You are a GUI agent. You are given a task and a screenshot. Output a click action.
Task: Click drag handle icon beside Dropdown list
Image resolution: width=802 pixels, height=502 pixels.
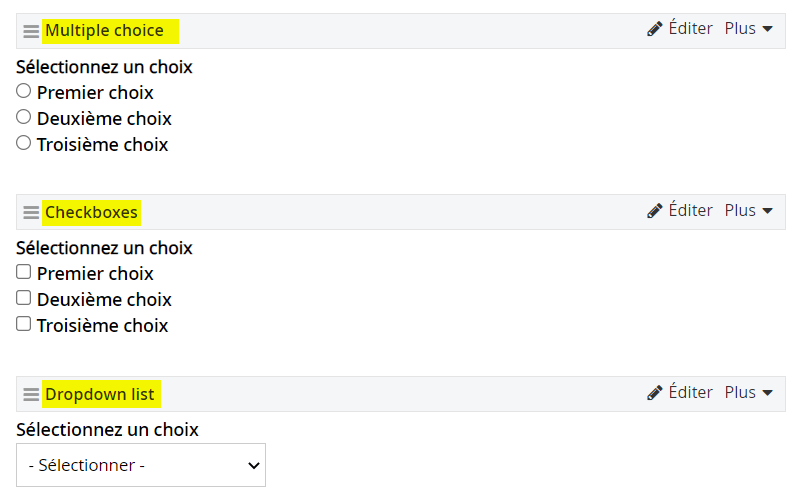click(31, 394)
